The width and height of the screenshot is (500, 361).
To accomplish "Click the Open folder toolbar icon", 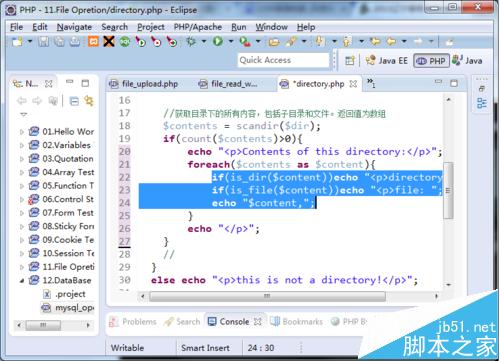I will [x=274, y=42].
